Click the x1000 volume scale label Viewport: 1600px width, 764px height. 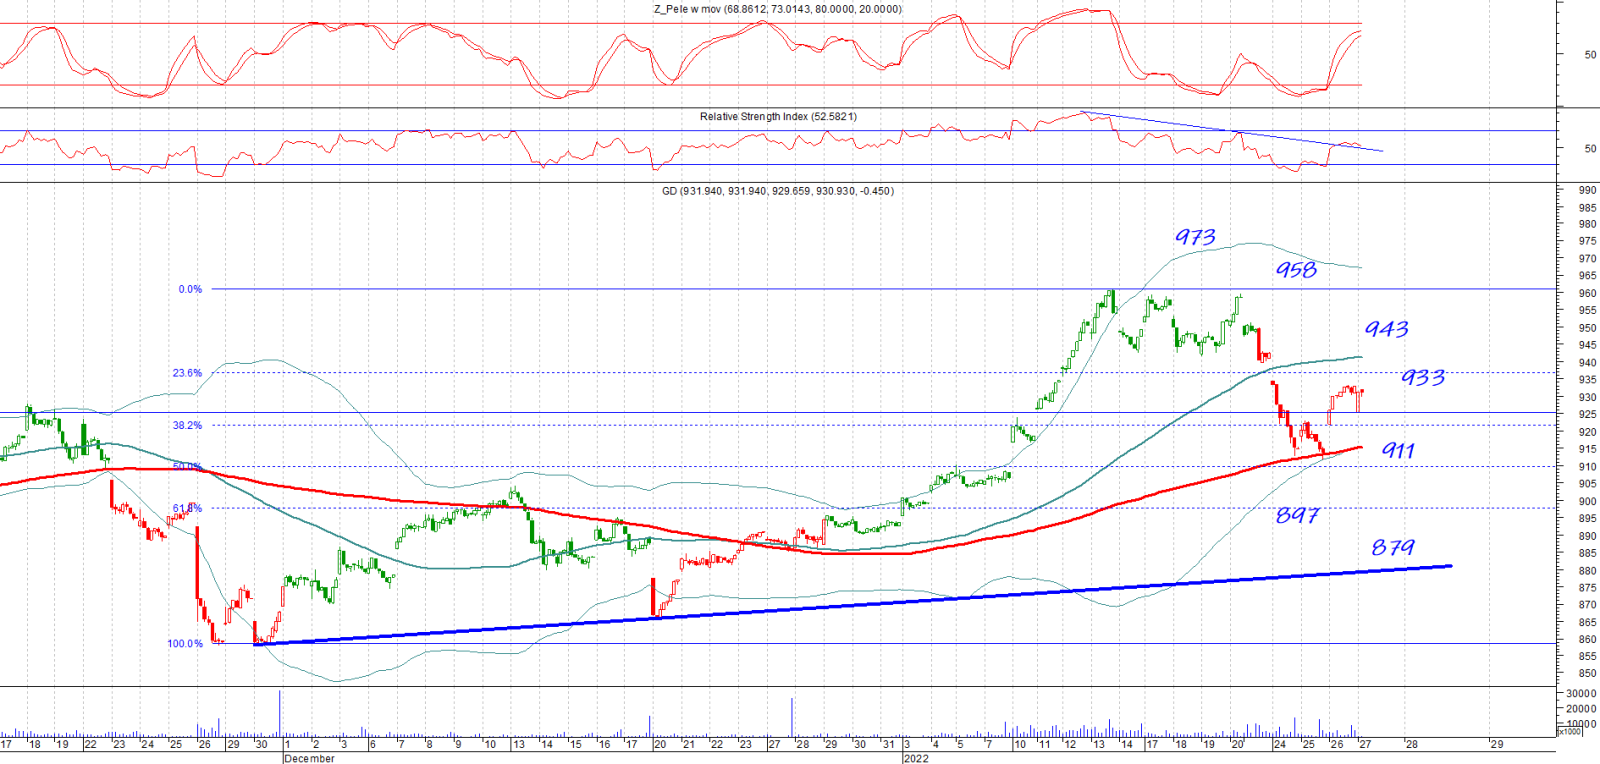click(x=1570, y=732)
